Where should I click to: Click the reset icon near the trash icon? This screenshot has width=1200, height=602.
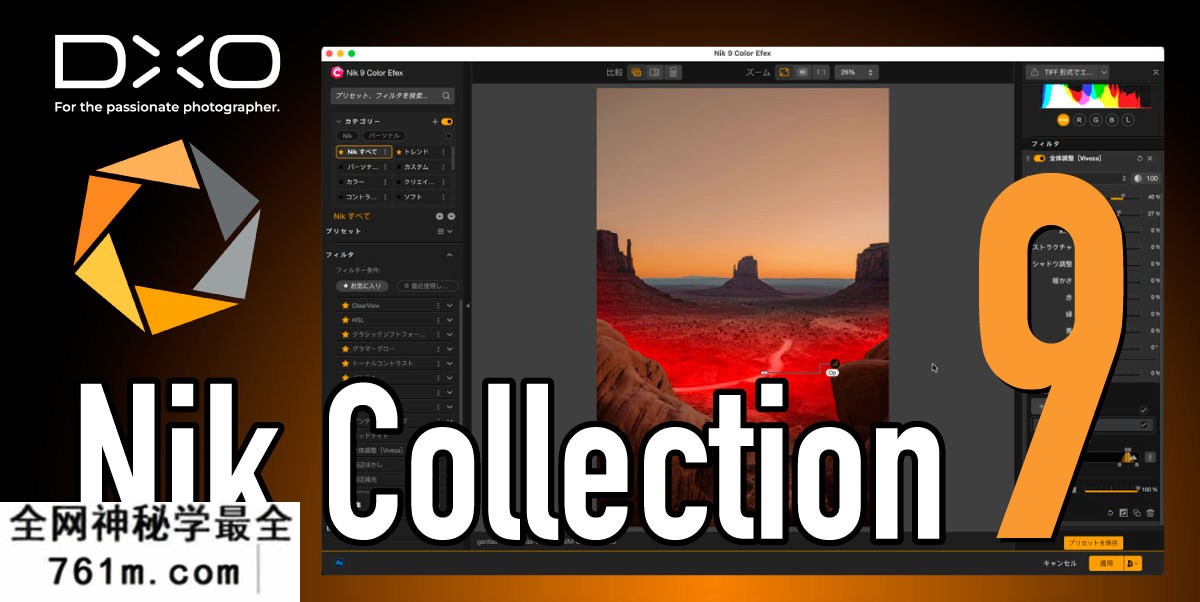pos(1110,513)
